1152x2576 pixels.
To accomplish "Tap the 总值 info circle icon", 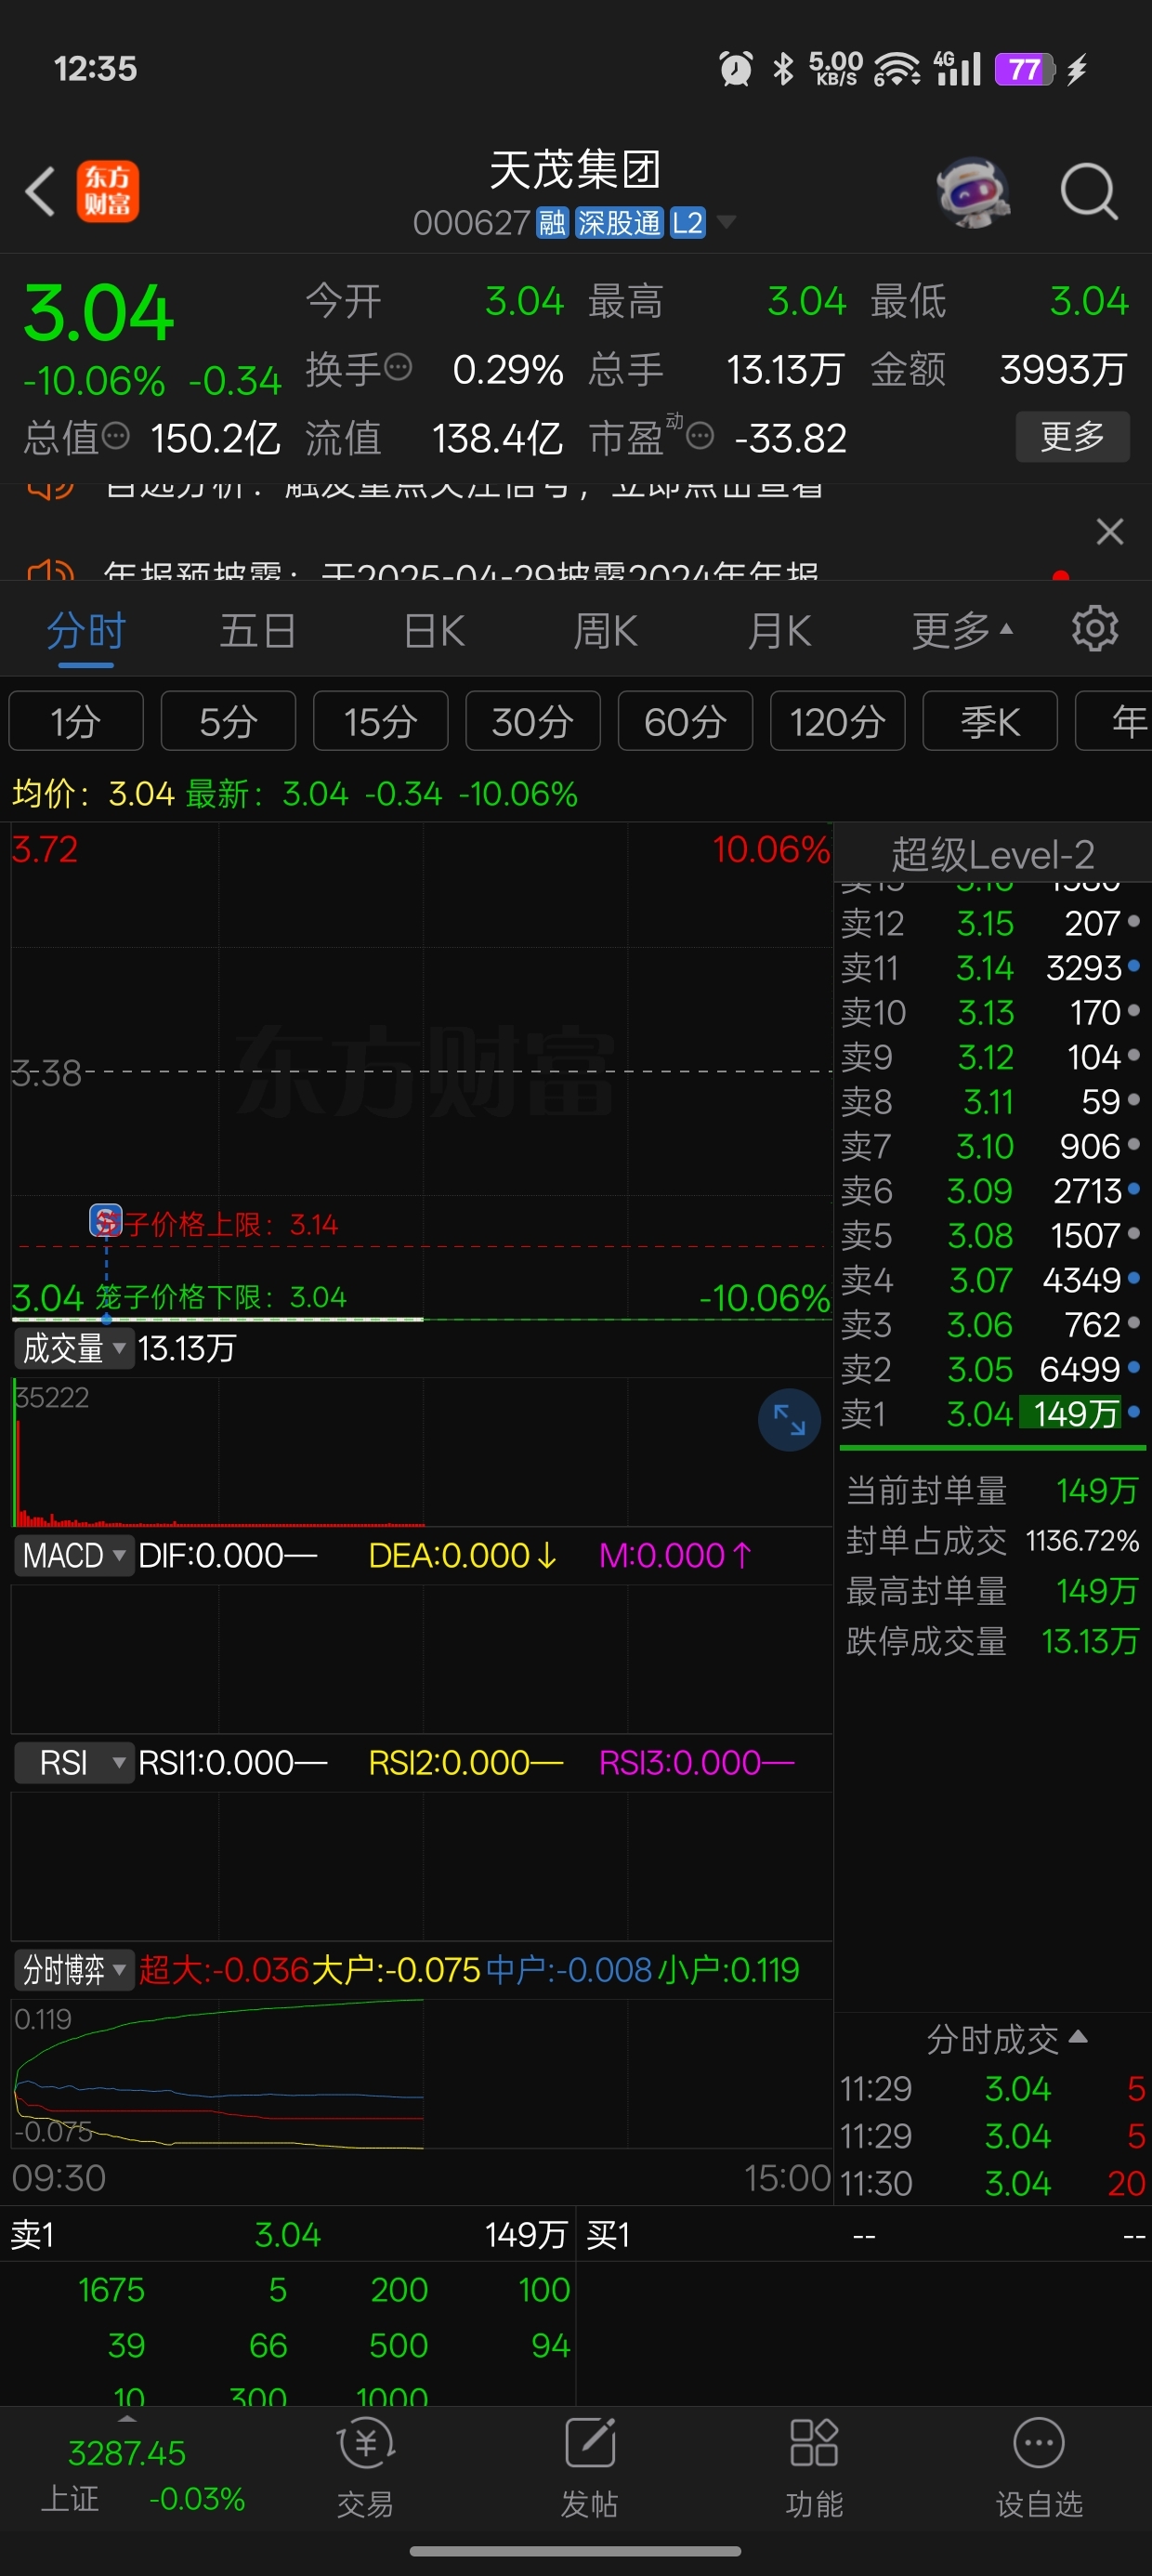I will click(116, 435).
